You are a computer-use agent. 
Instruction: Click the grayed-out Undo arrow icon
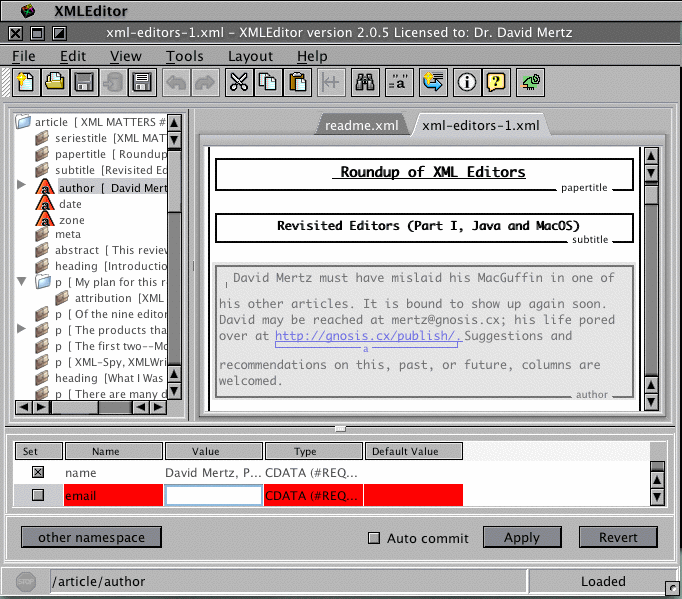[176, 82]
